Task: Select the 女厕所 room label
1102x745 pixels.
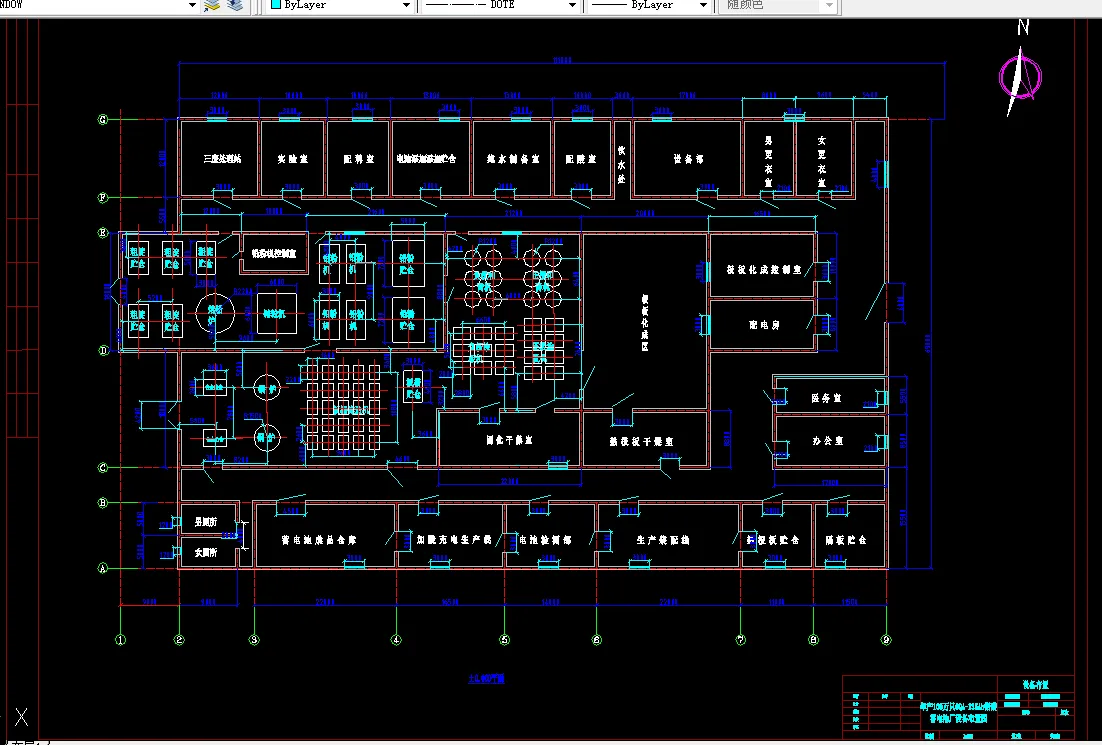Action: pyautogui.click(x=205, y=552)
